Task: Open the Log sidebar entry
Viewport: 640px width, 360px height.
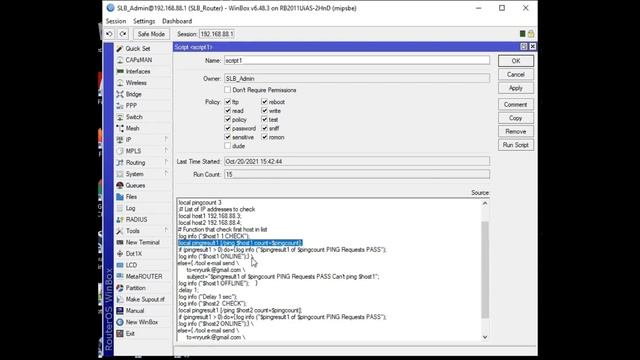Action: click(130, 208)
